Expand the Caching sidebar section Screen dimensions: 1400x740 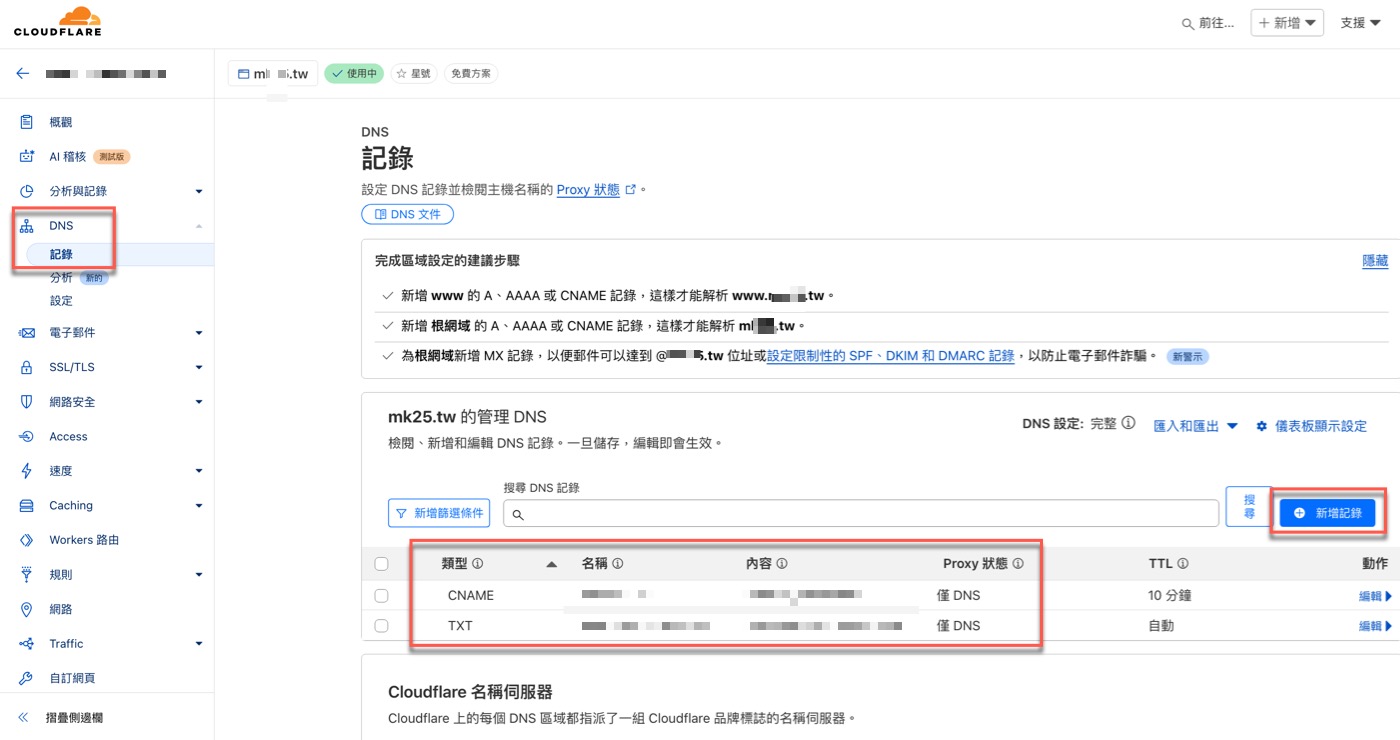point(198,506)
